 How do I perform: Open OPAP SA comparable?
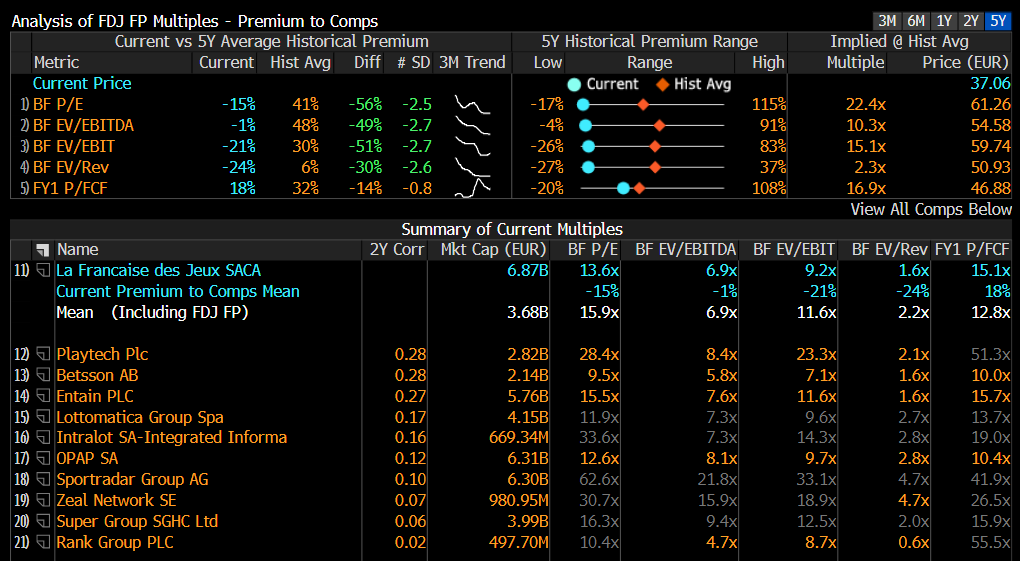87,458
